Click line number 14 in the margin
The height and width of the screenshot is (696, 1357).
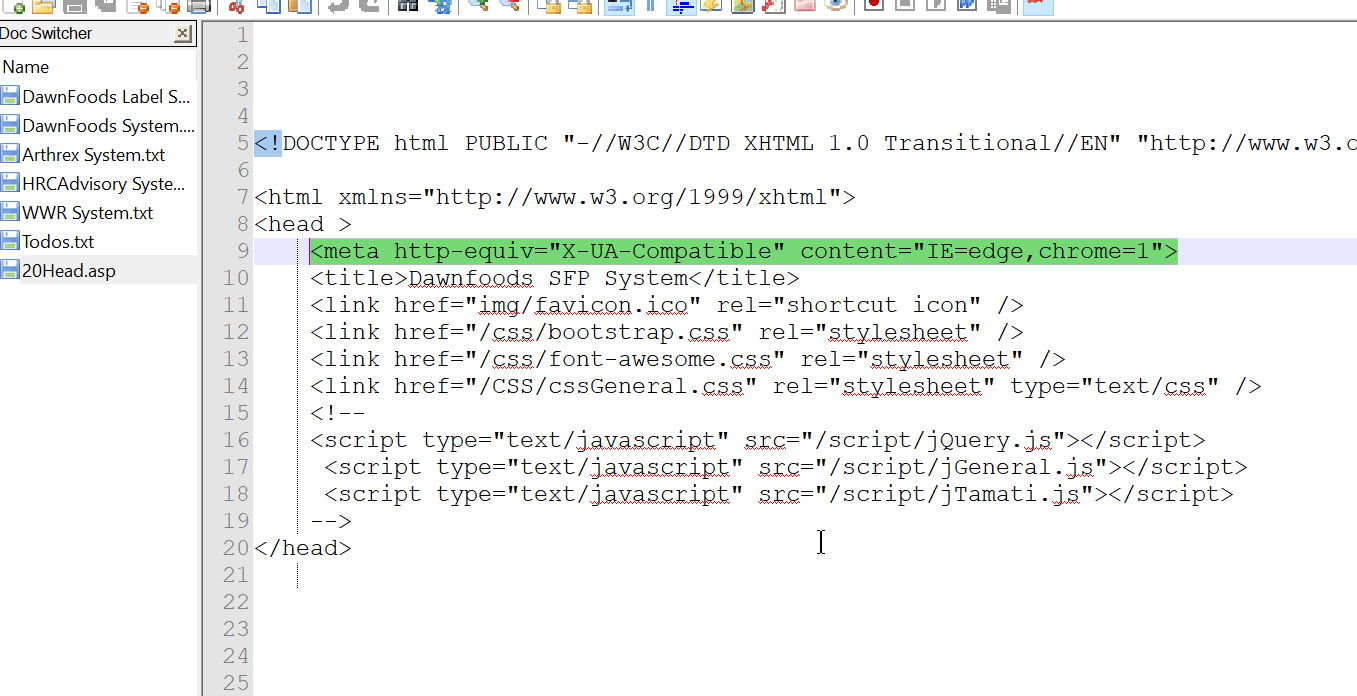[236, 386]
